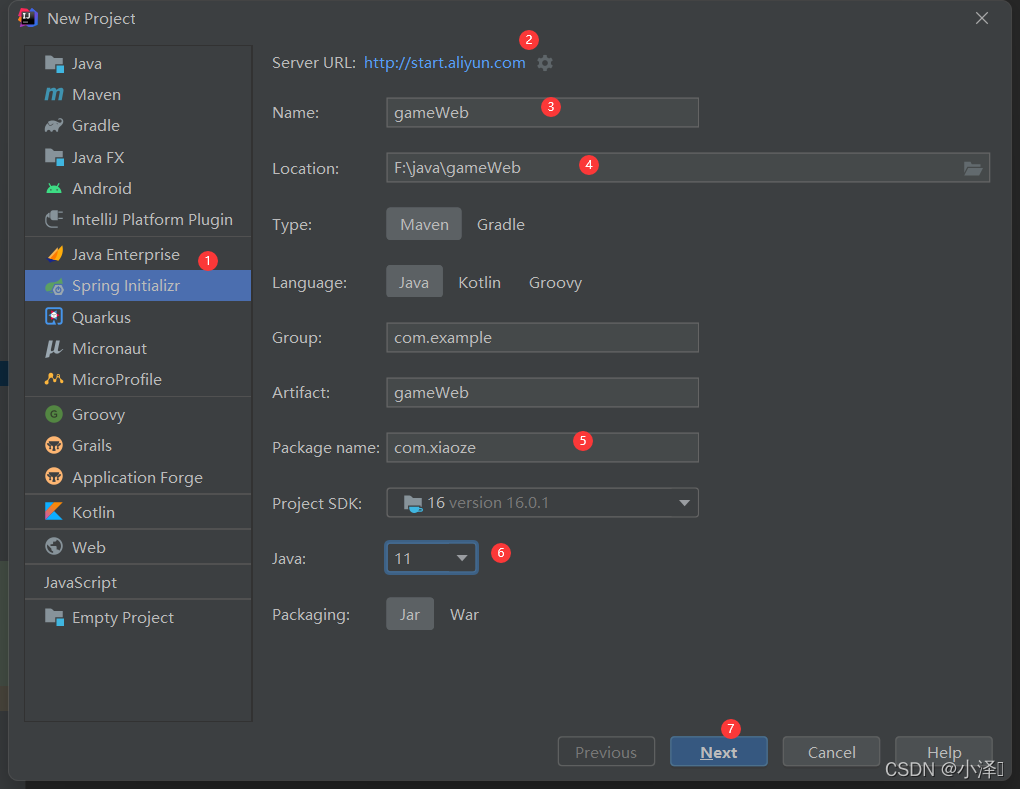
Task: Click the IntelliJ IDEA logo in title bar
Action: (x=28, y=18)
